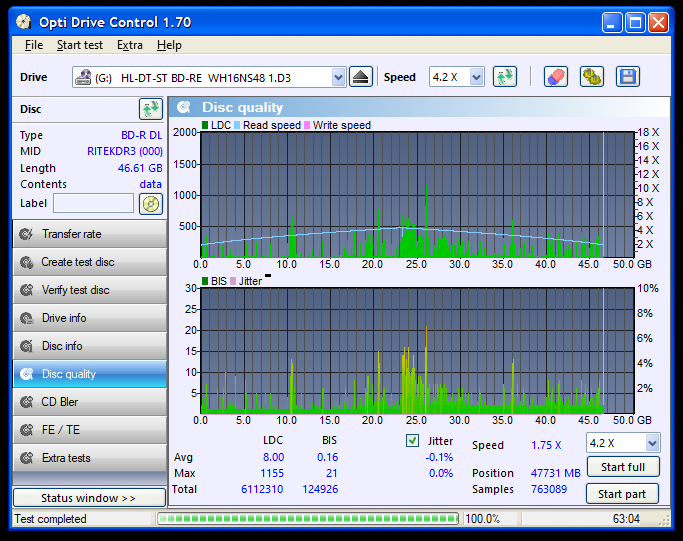The height and width of the screenshot is (541, 683).
Task: Click the Position value 47731 MB
Action: (555, 473)
